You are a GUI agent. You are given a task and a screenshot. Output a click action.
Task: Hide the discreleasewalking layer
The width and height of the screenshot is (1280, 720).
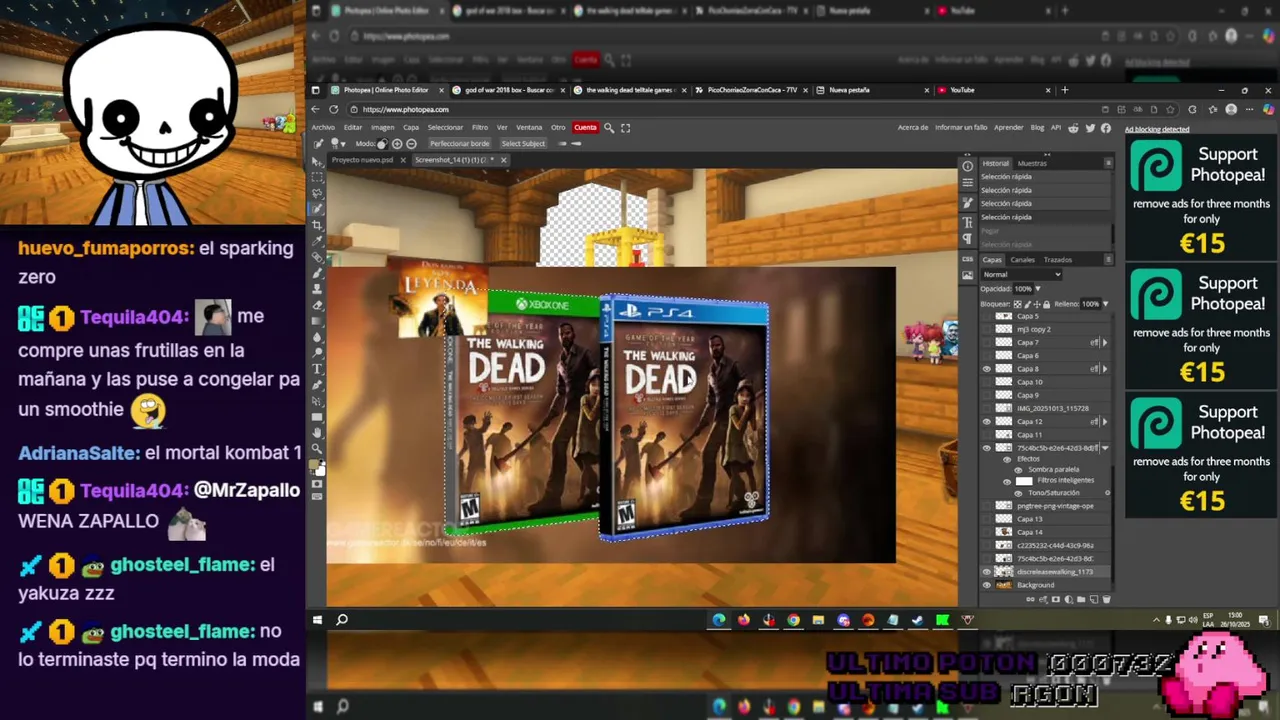987,572
